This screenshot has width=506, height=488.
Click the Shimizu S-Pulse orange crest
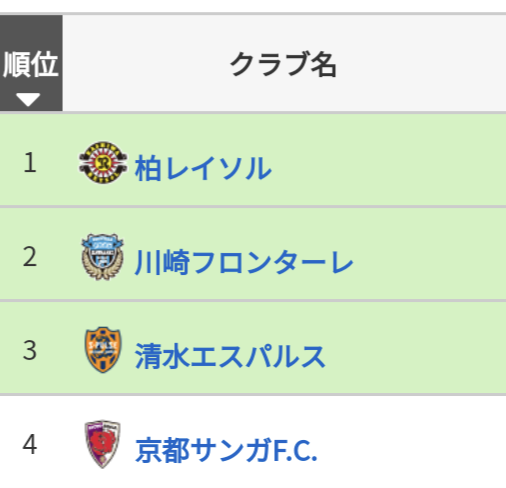pos(103,350)
